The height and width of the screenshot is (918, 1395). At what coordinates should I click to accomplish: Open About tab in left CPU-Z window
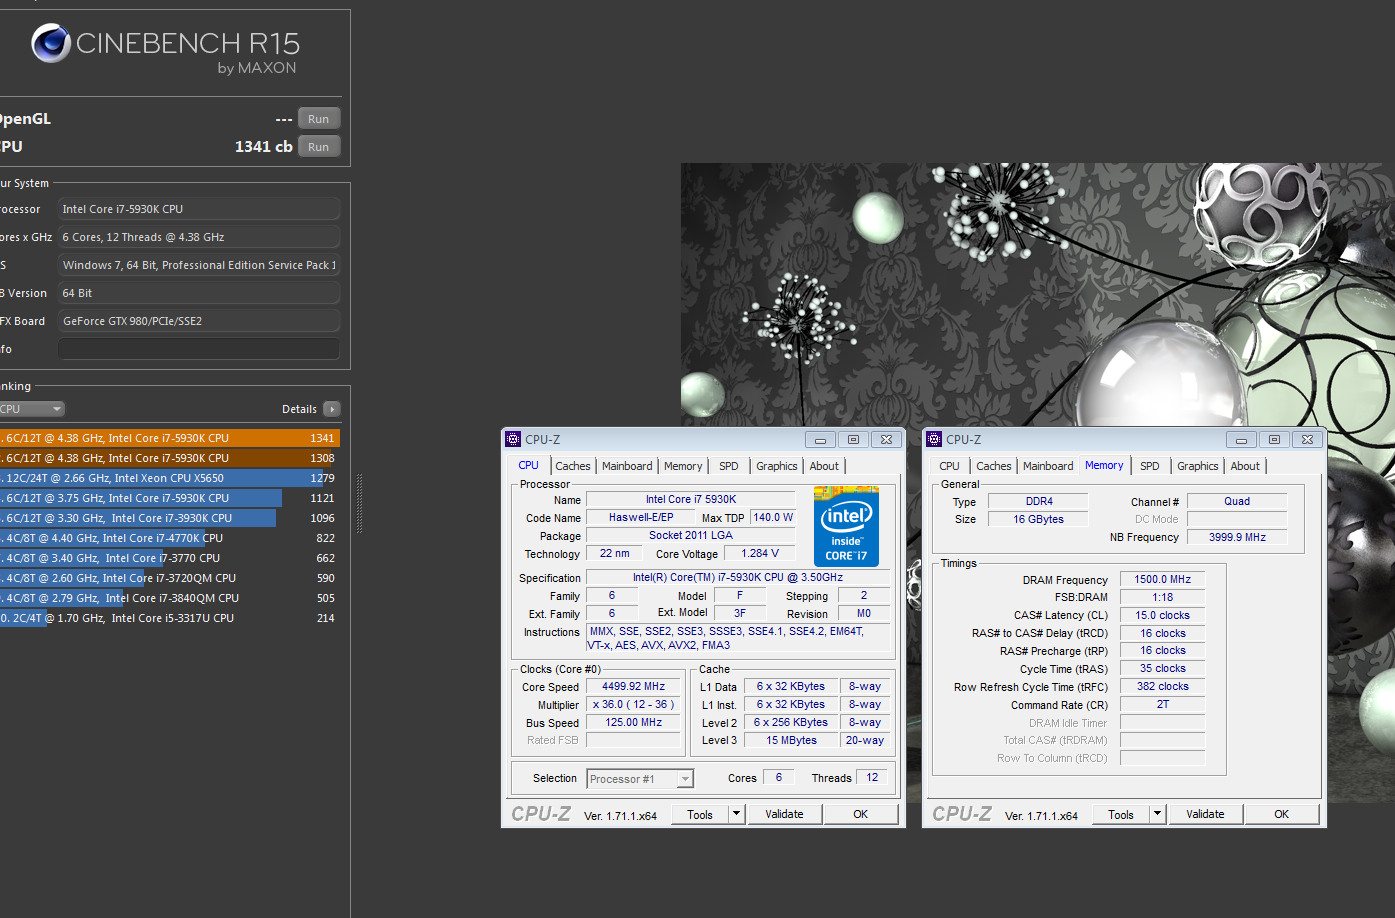pyautogui.click(x=824, y=466)
